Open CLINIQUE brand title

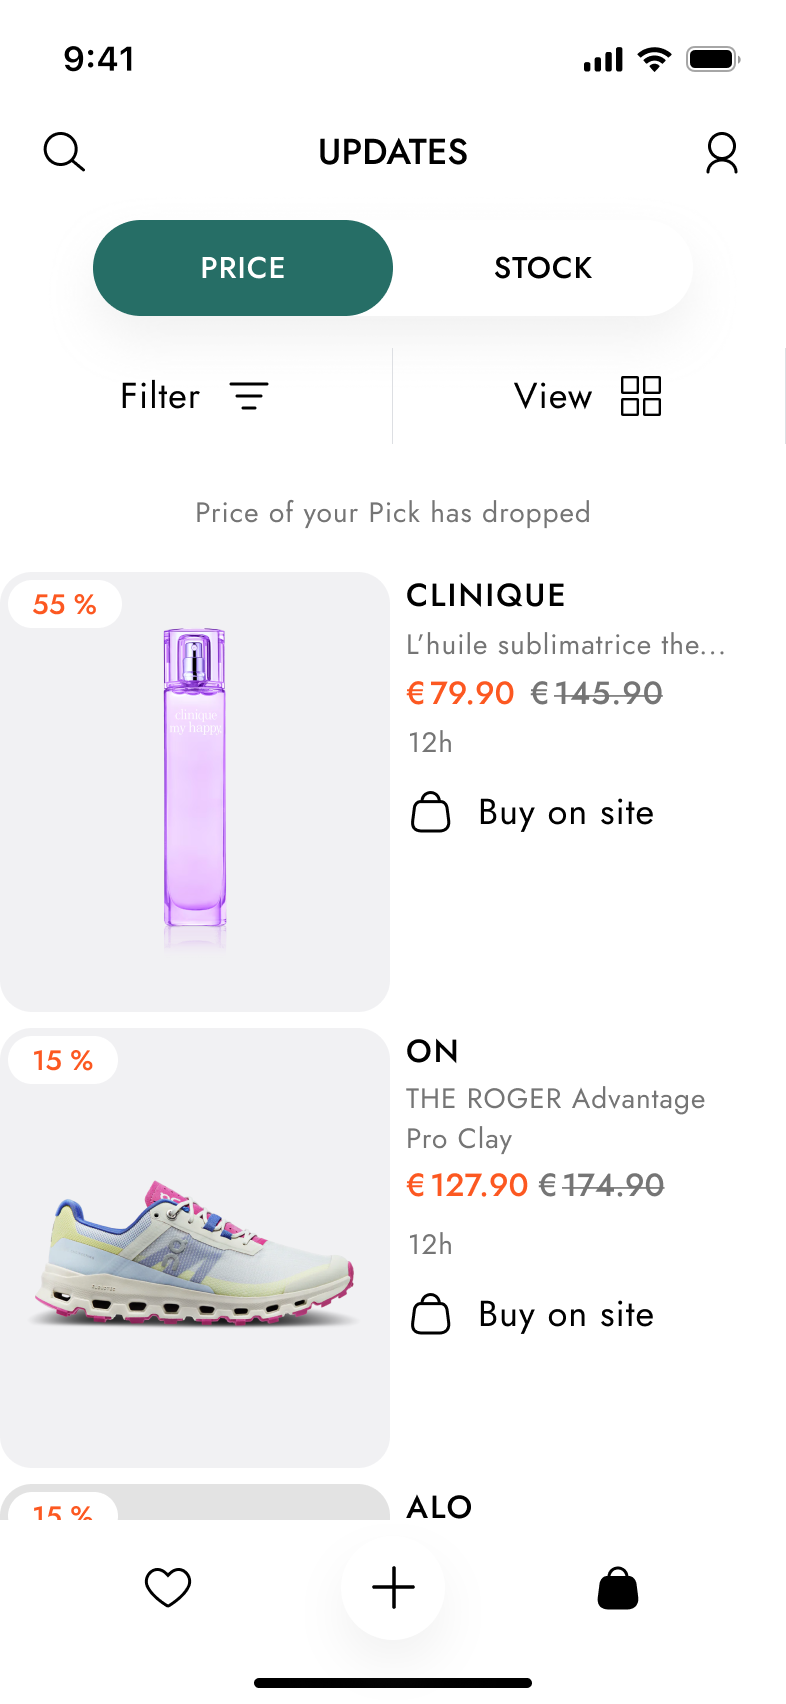[486, 595]
